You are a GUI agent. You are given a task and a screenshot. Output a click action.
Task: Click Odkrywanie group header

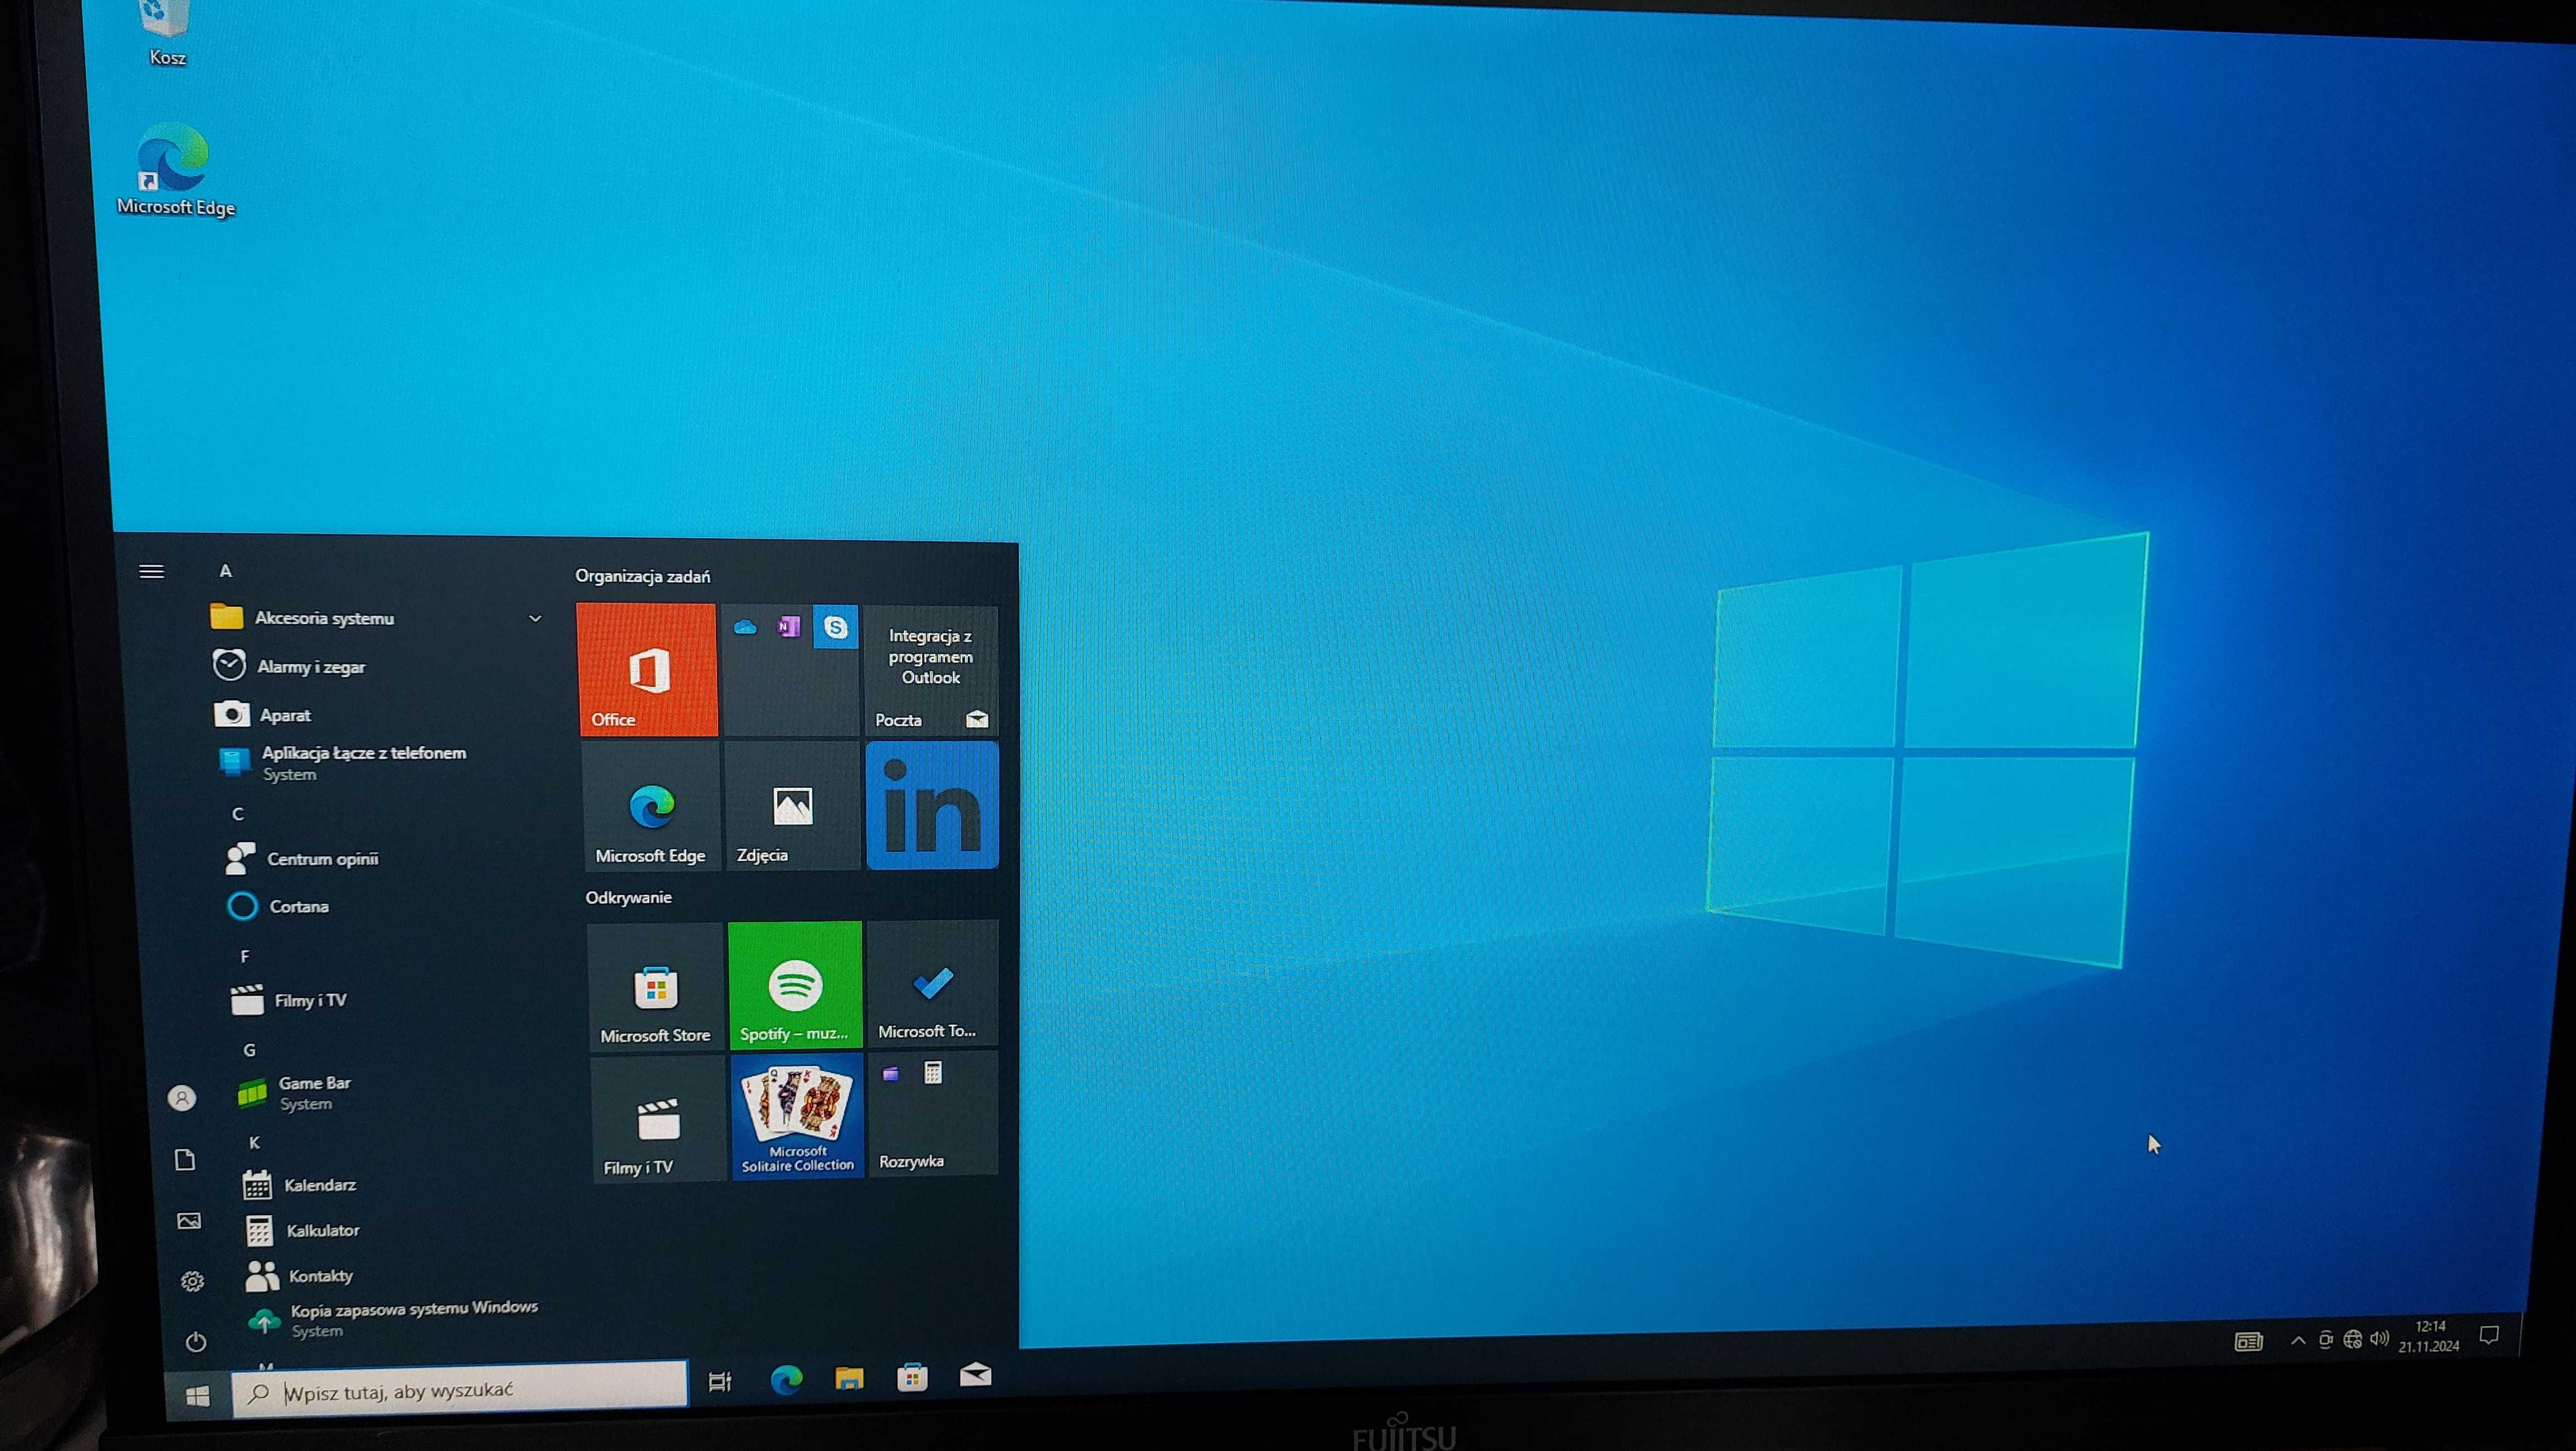[x=629, y=897]
